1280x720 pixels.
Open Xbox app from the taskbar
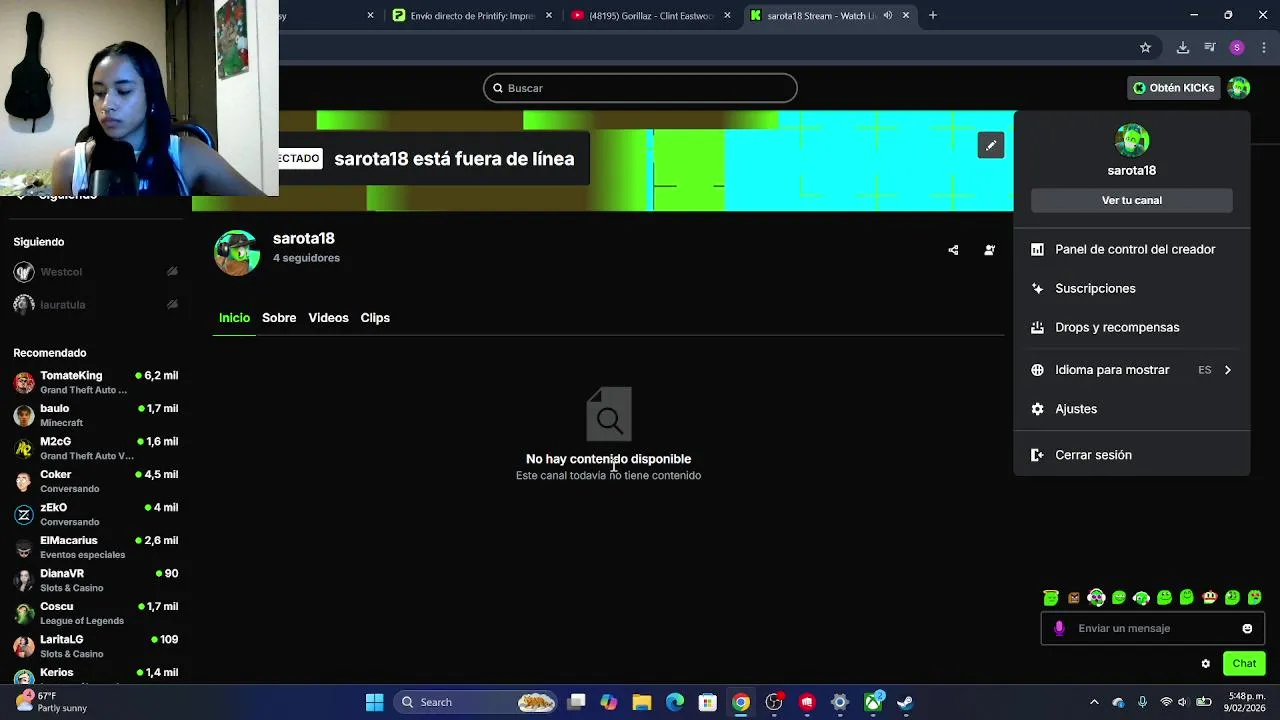click(873, 702)
